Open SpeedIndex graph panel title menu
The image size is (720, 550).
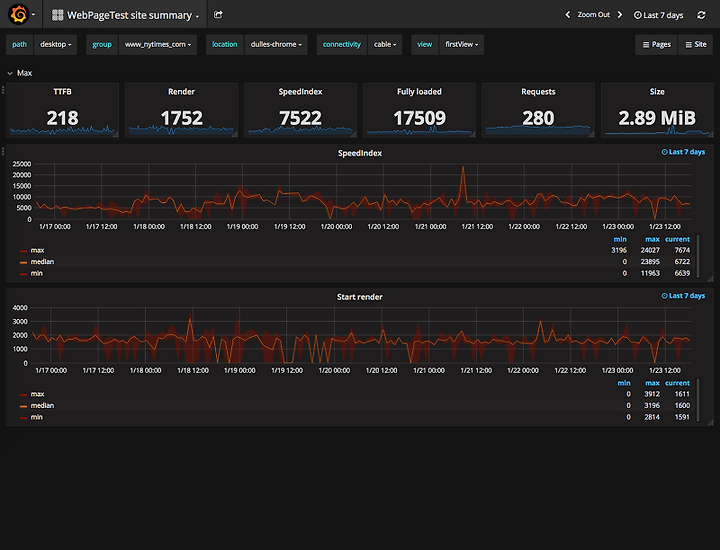click(360, 153)
